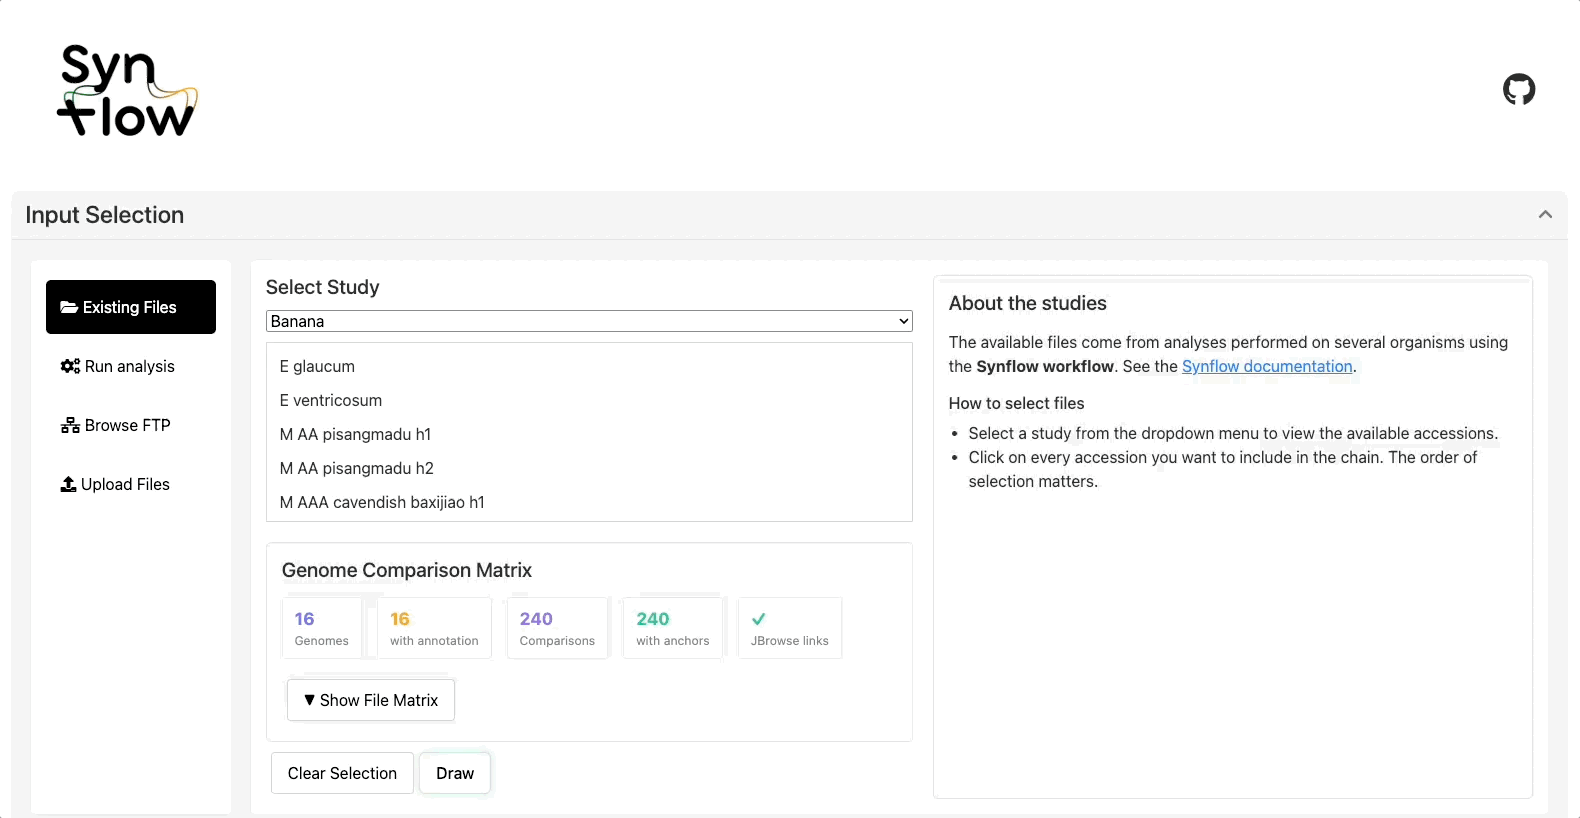Collapse the Input Selection panel chevron
This screenshot has width=1580, height=818.
(x=1545, y=214)
